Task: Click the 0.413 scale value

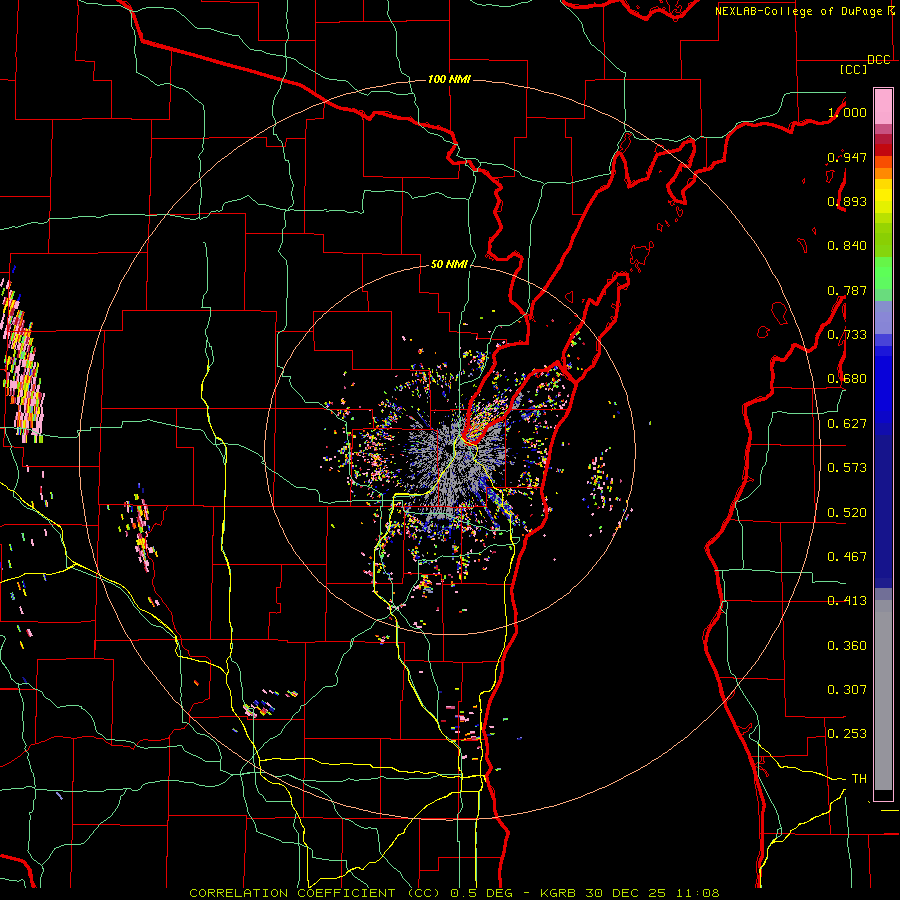Action: (x=847, y=601)
